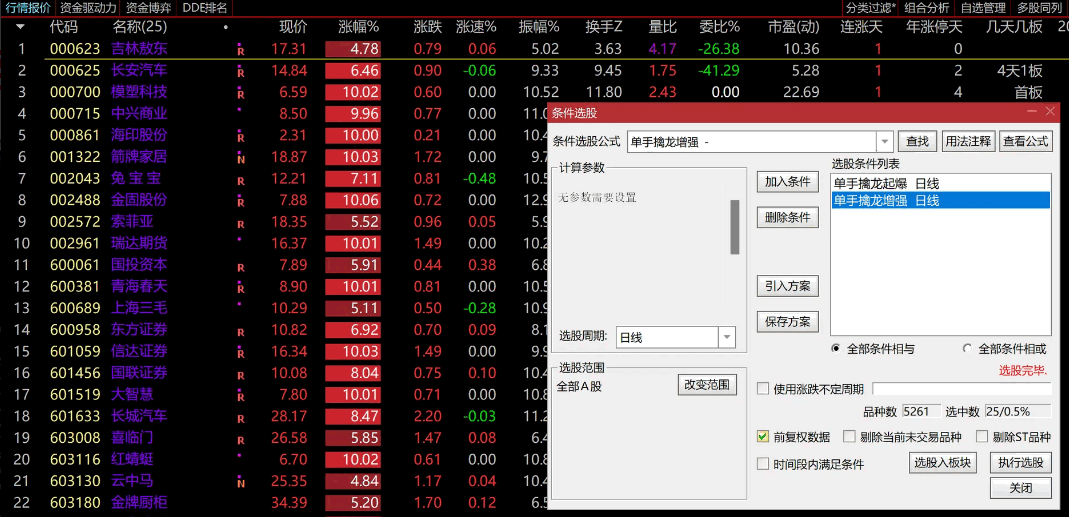1069x517 pixels.
Task: Uncheck 前复权数据 checkbox
Action: [x=763, y=437]
